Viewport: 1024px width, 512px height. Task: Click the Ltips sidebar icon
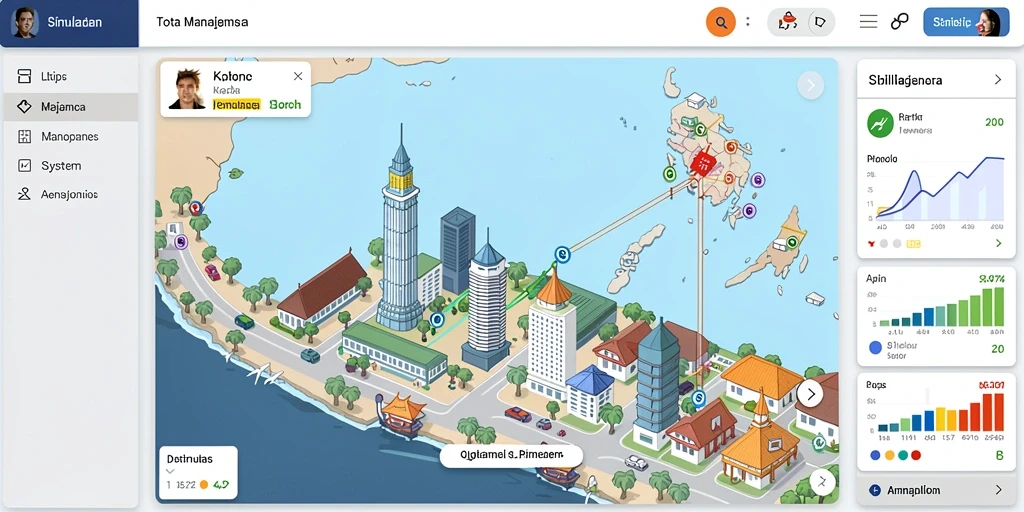coord(24,76)
